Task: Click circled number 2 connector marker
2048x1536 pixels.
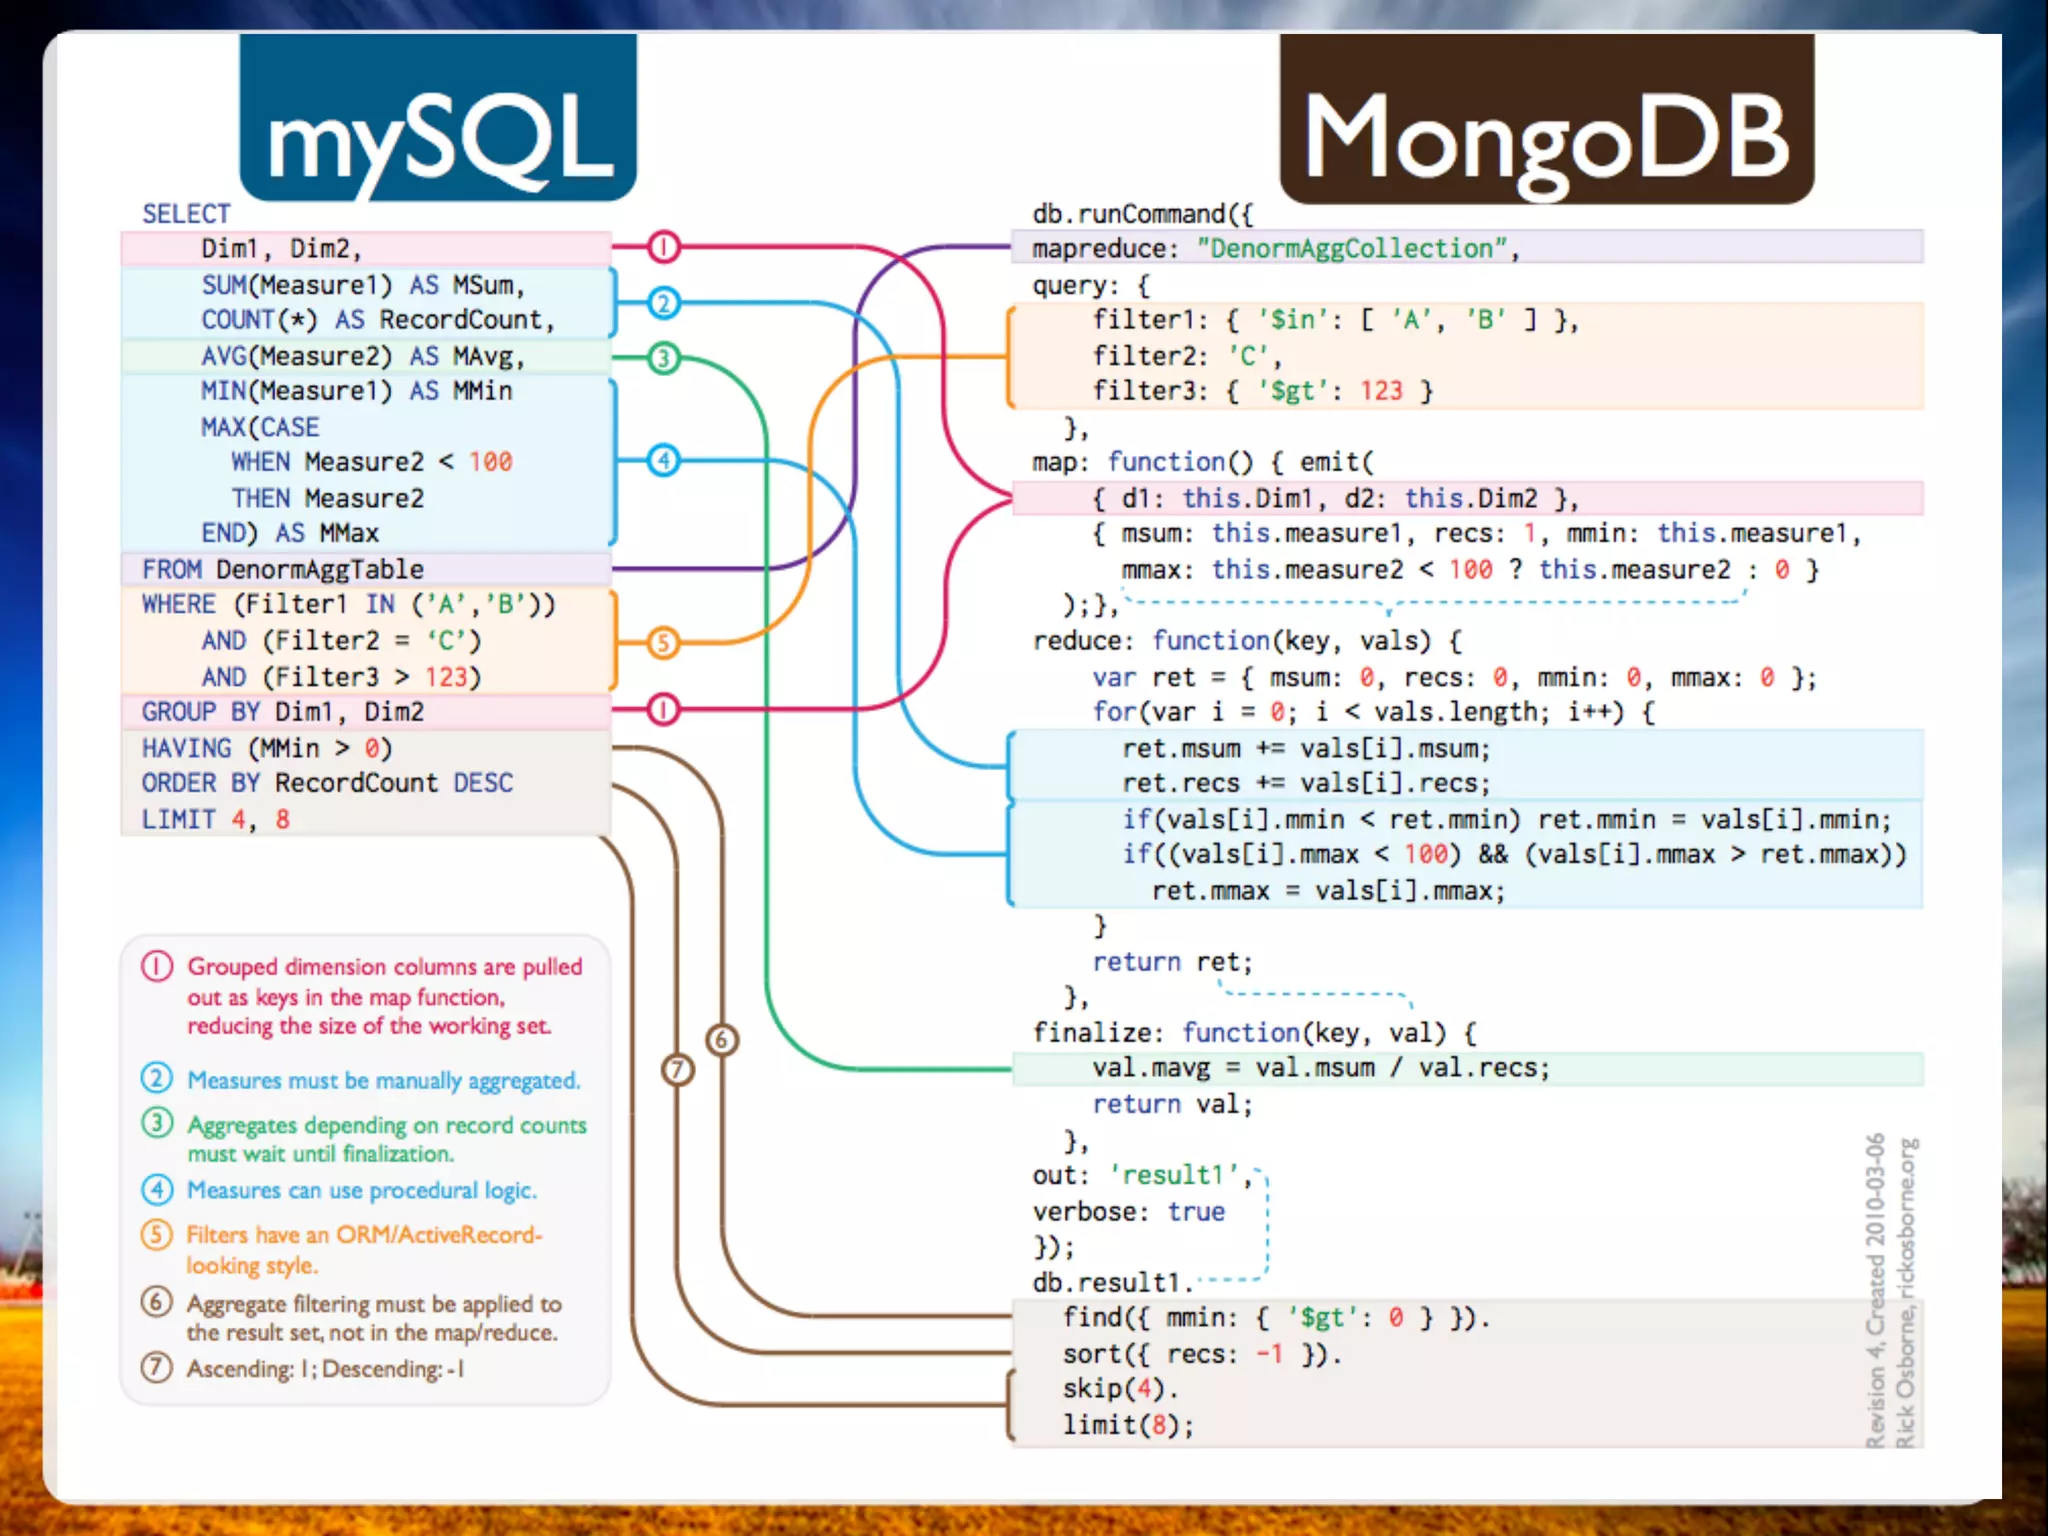Action: [663, 303]
